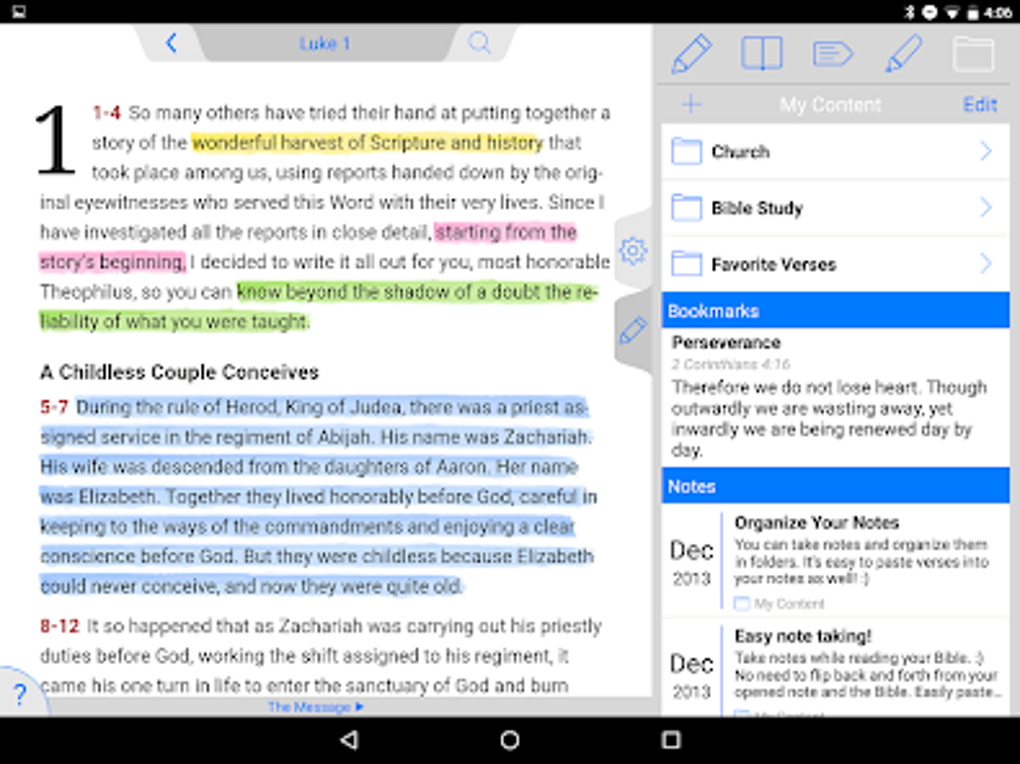Click the Favorite Verses folder label
The width and height of the screenshot is (1020, 764).
(x=773, y=264)
